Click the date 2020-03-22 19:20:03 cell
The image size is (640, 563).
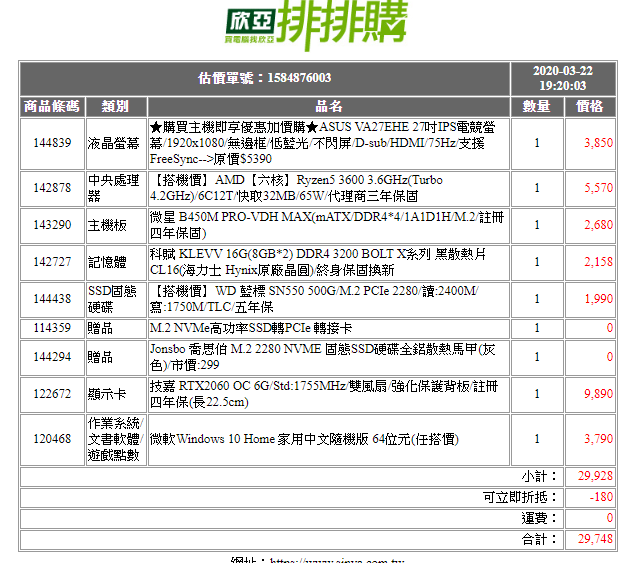[563, 78]
